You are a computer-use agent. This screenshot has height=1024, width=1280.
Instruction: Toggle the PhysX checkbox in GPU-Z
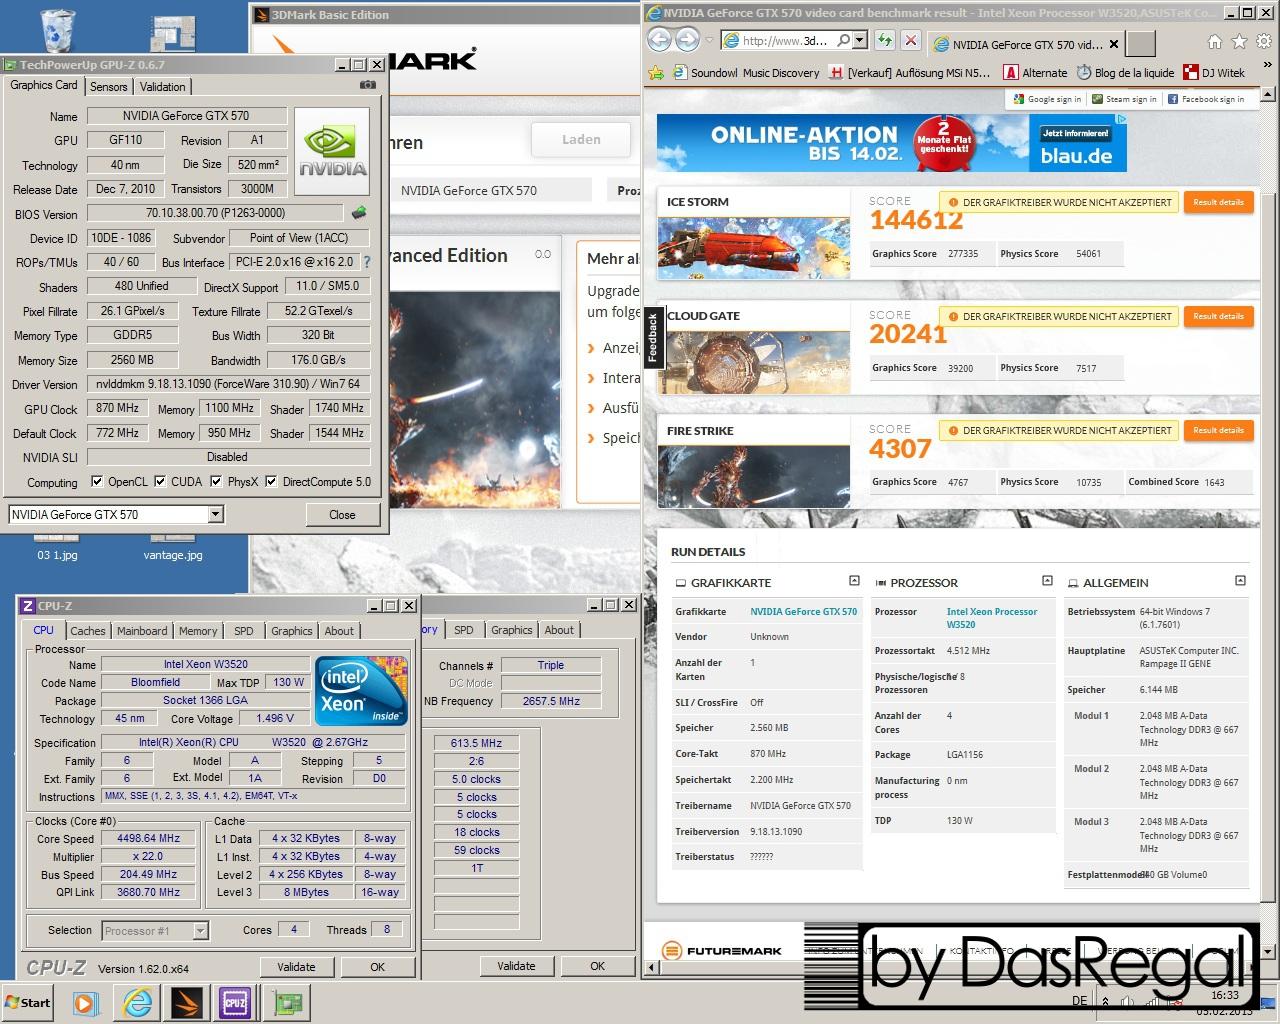[216, 481]
